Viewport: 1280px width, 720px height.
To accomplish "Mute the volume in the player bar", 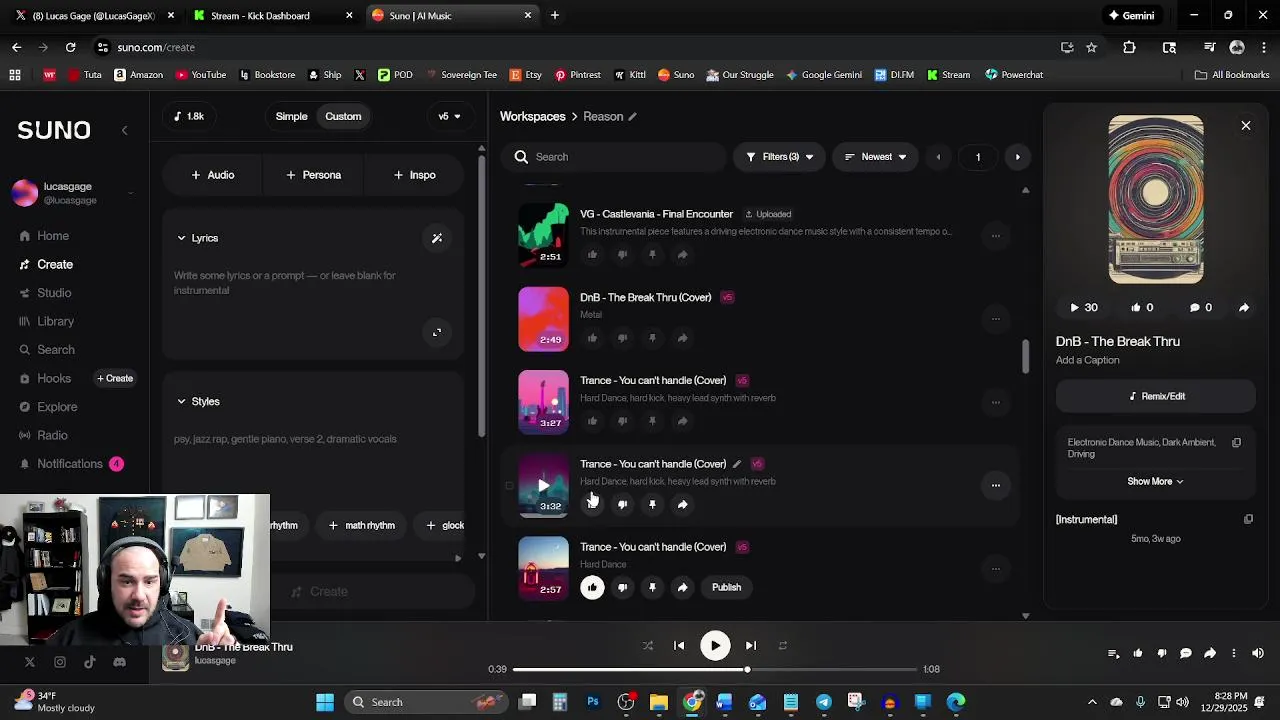I will (1258, 654).
